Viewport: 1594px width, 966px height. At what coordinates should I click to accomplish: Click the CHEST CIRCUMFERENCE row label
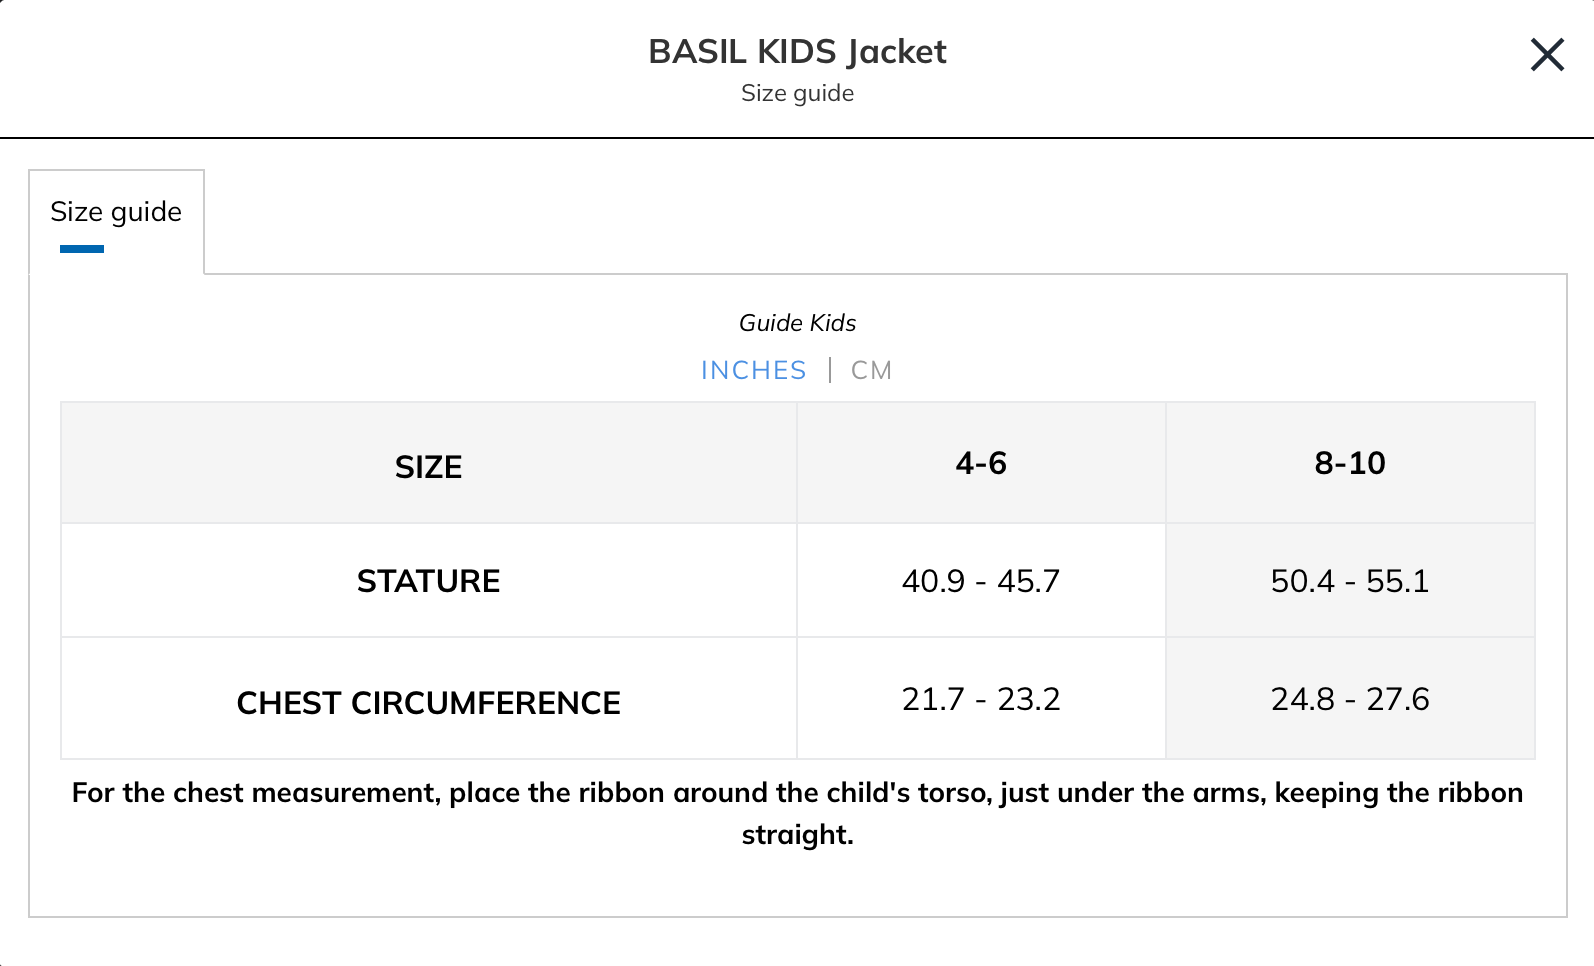point(428,701)
